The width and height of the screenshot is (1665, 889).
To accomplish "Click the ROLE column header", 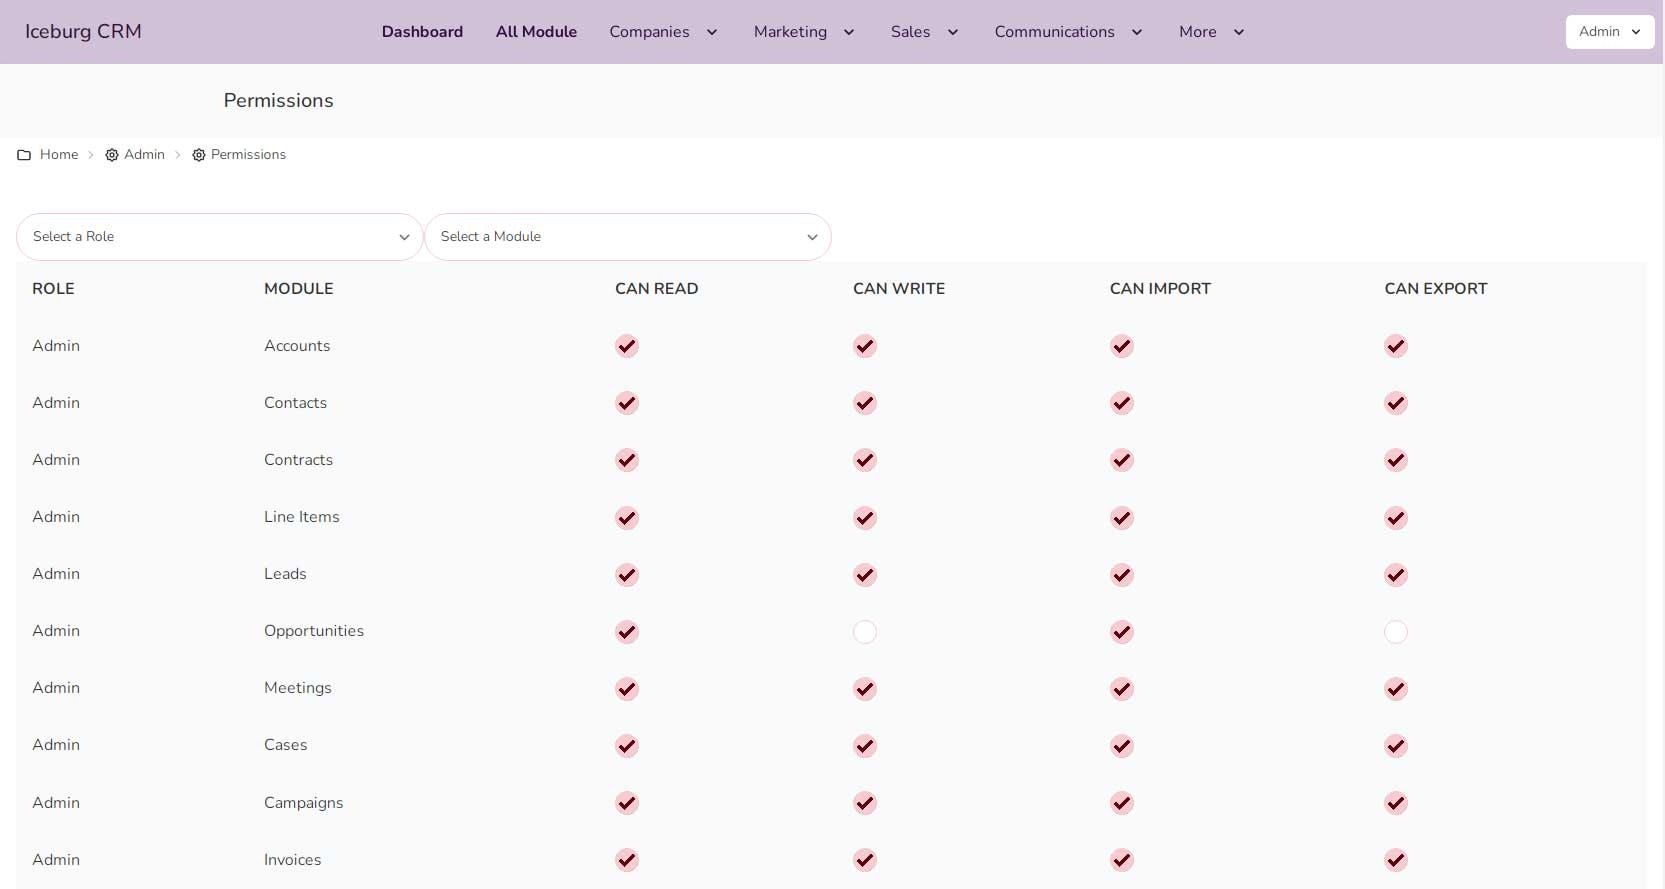I will 53,288.
